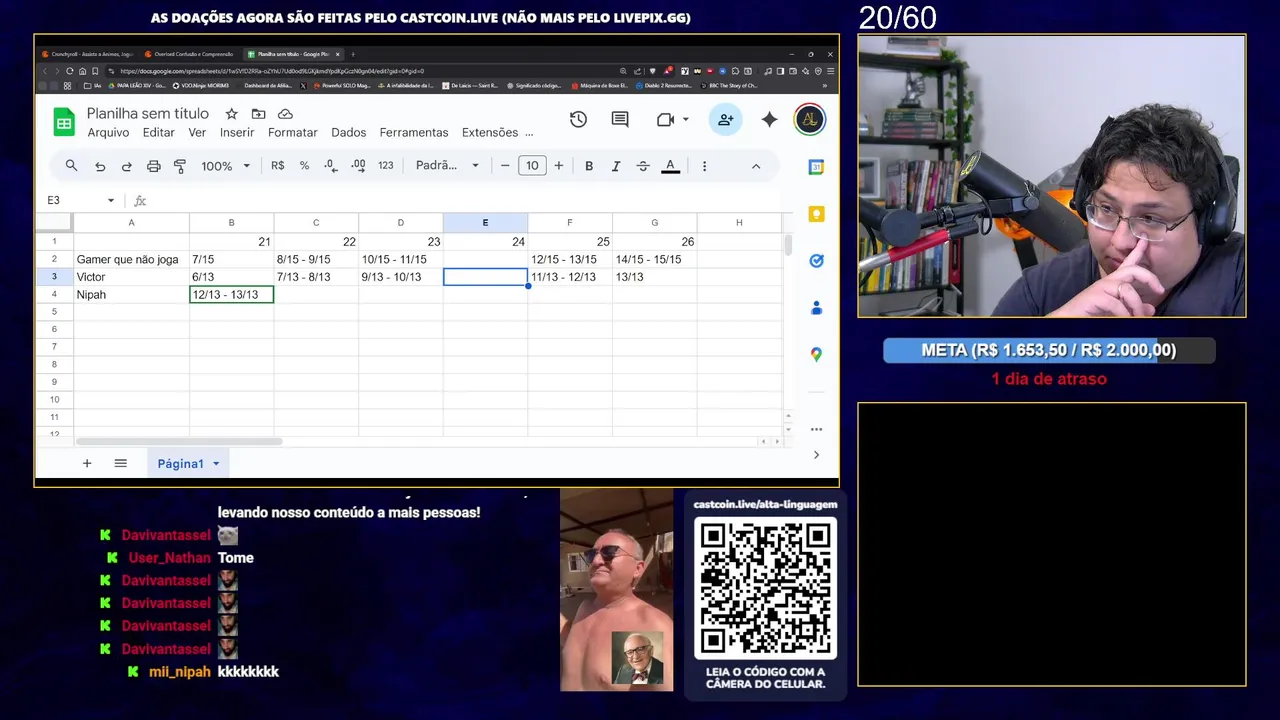
Task: Toggle strikethrough formatting
Action: (643, 166)
